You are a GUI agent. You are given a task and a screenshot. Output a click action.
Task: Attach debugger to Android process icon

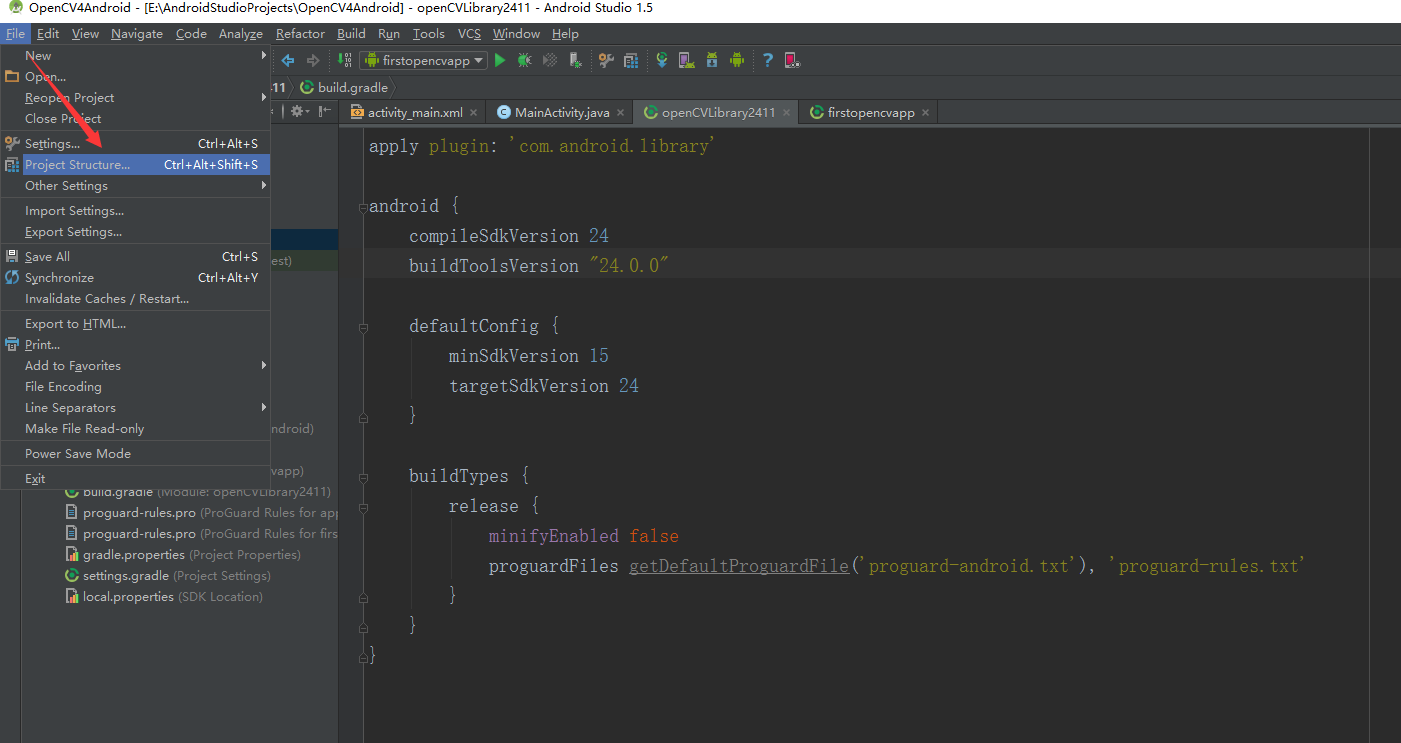(575, 60)
